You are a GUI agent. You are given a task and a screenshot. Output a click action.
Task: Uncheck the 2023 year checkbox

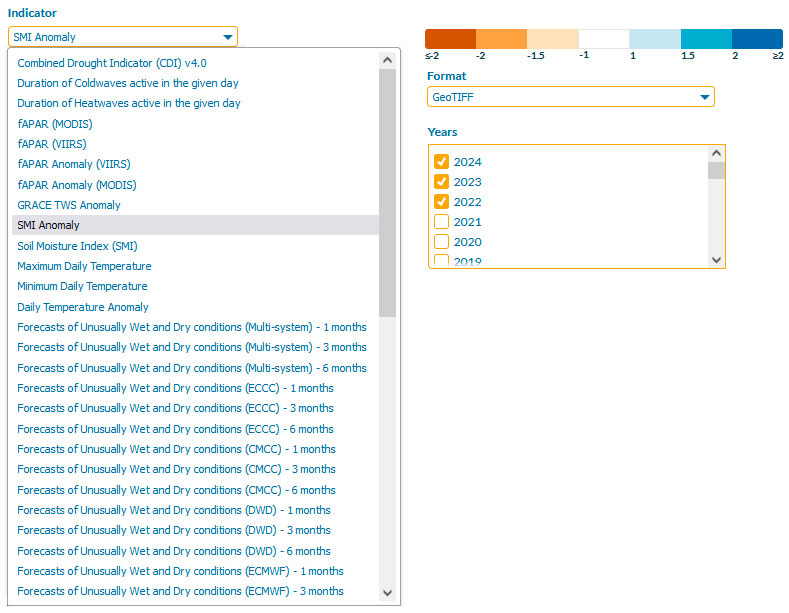click(x=441, y=182)
